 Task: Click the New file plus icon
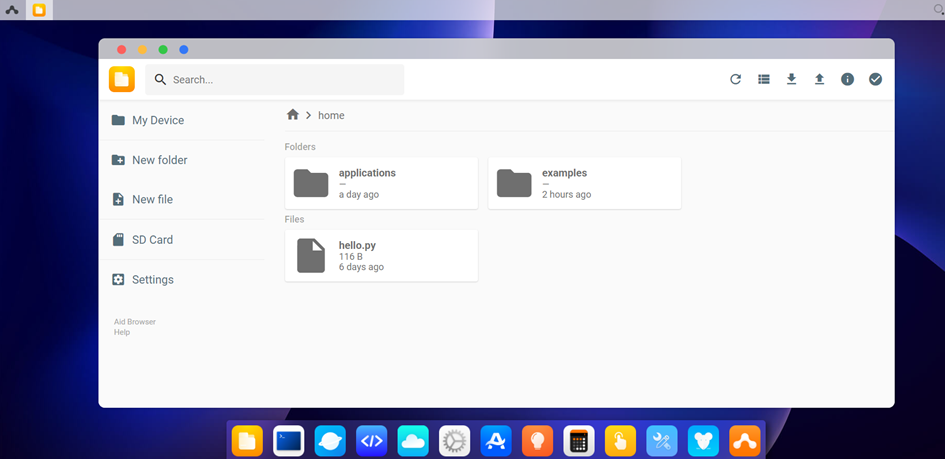(118, 199)
